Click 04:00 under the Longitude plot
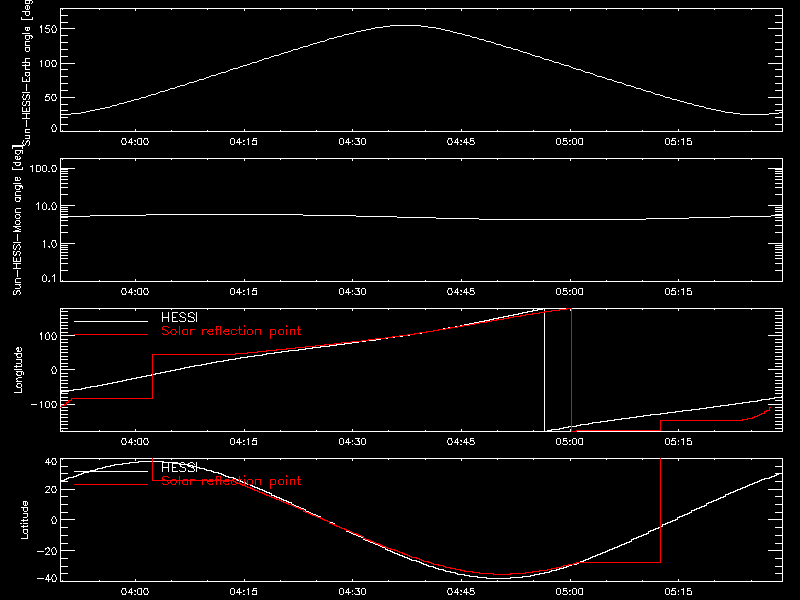Image resolution: width=800 pixels, height=600 pixels. click(135, 441)
